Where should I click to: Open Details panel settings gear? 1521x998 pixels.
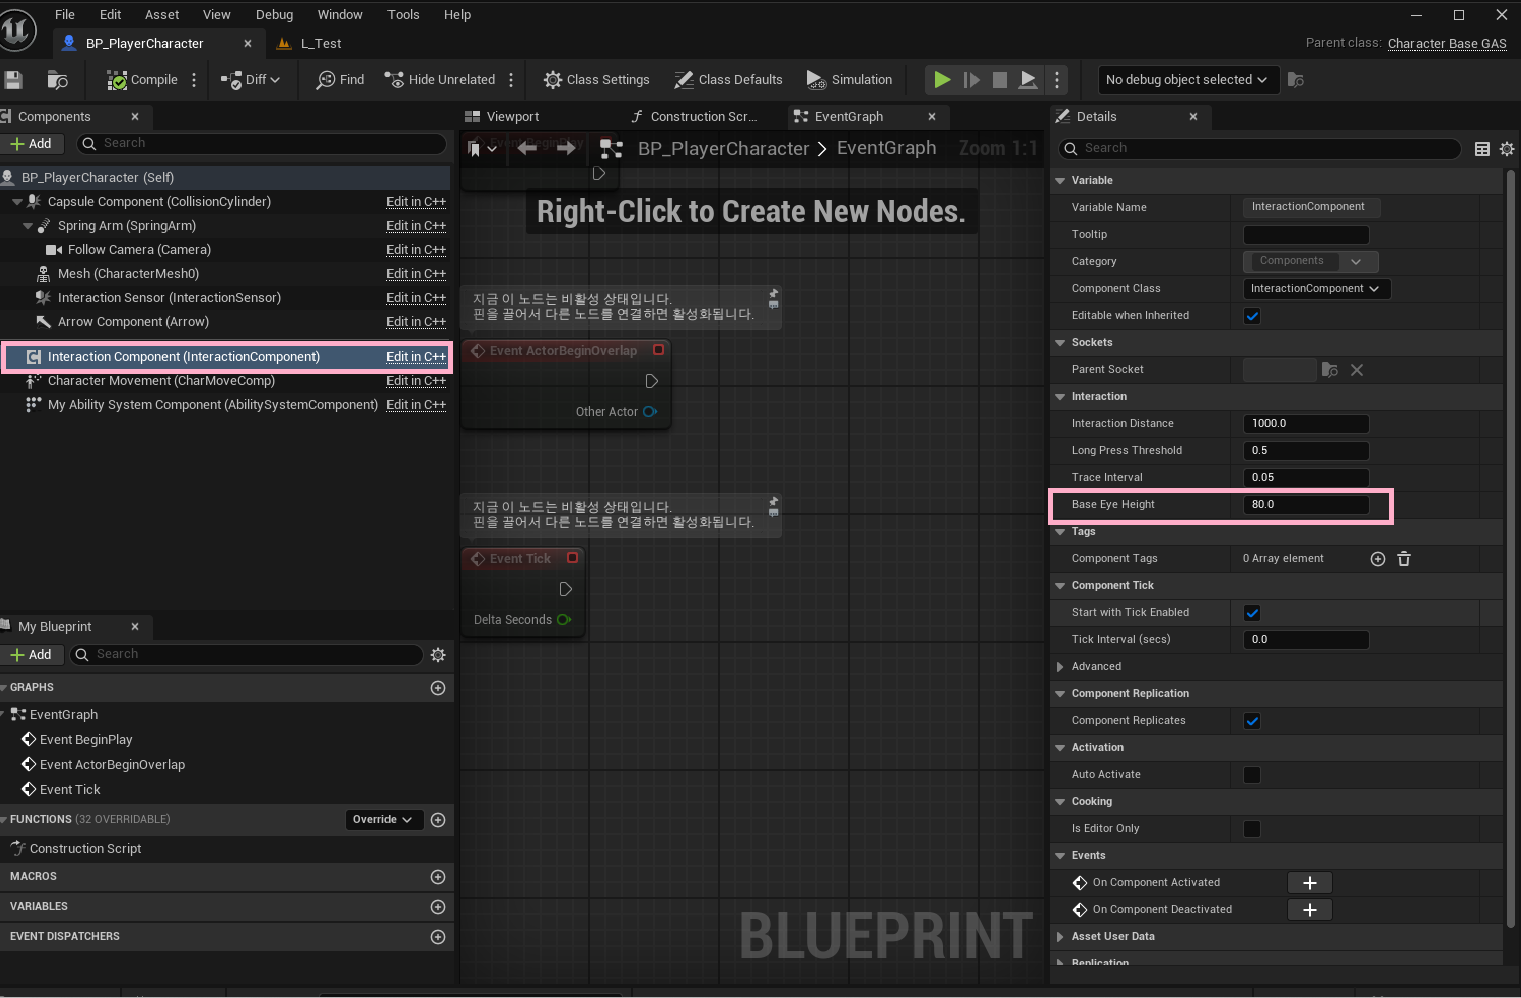tap(1507, 149)
